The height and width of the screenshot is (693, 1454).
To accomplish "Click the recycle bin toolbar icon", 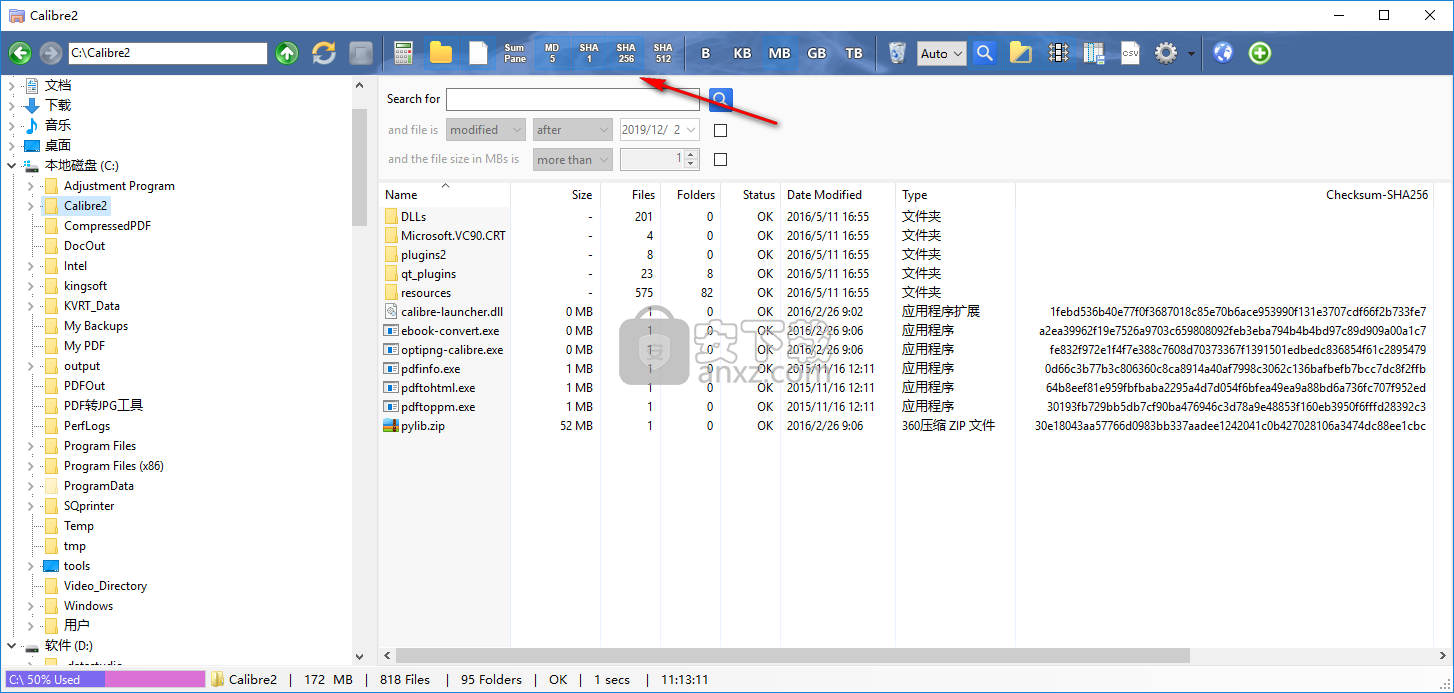I will point(897,53).
